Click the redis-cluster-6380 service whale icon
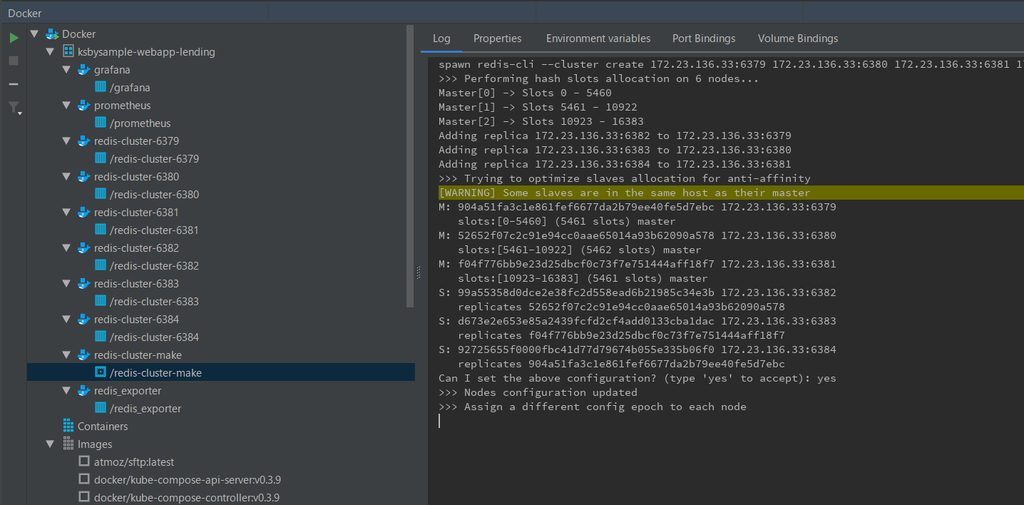The image size is (1024, 505). pyautogui.click(x=84, y=176)
